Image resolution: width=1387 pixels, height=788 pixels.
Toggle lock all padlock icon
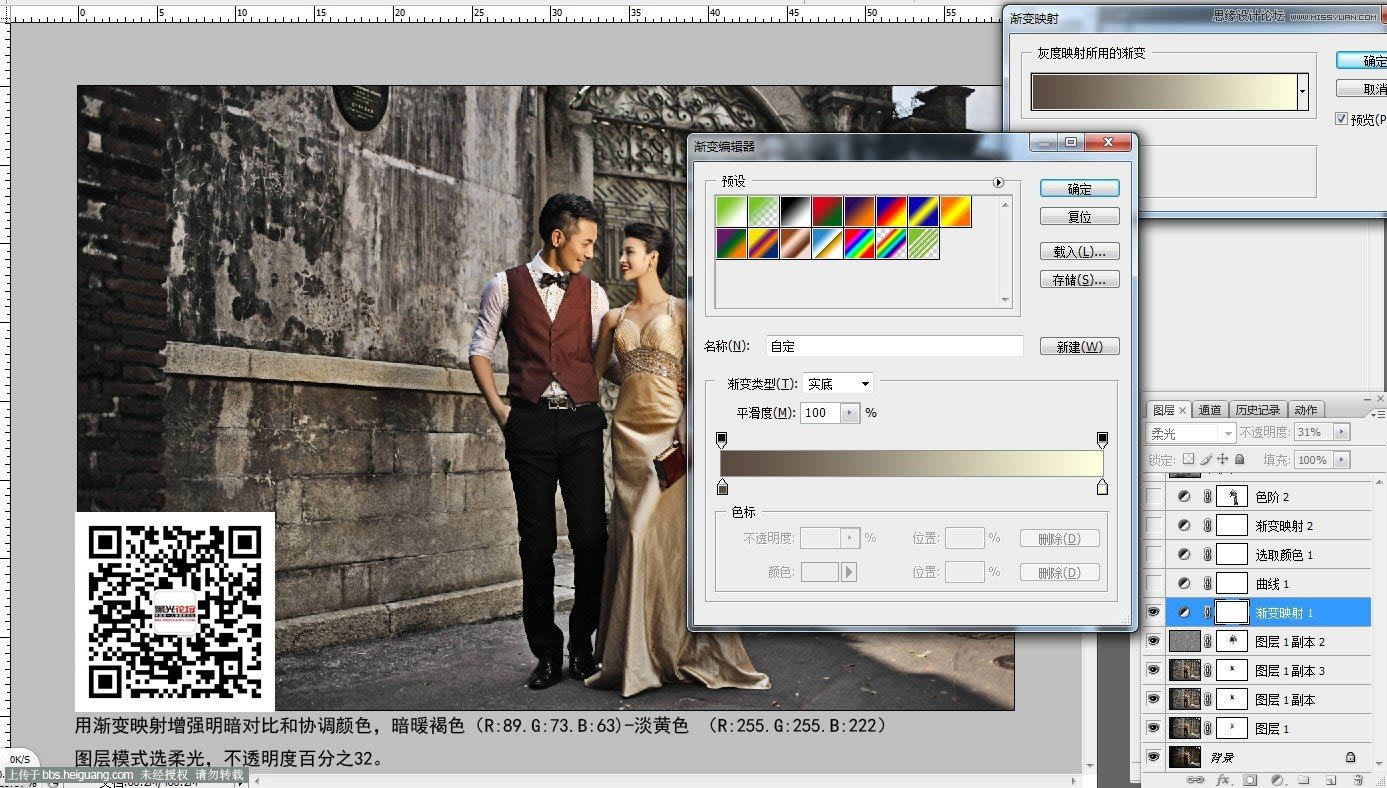1240,460
